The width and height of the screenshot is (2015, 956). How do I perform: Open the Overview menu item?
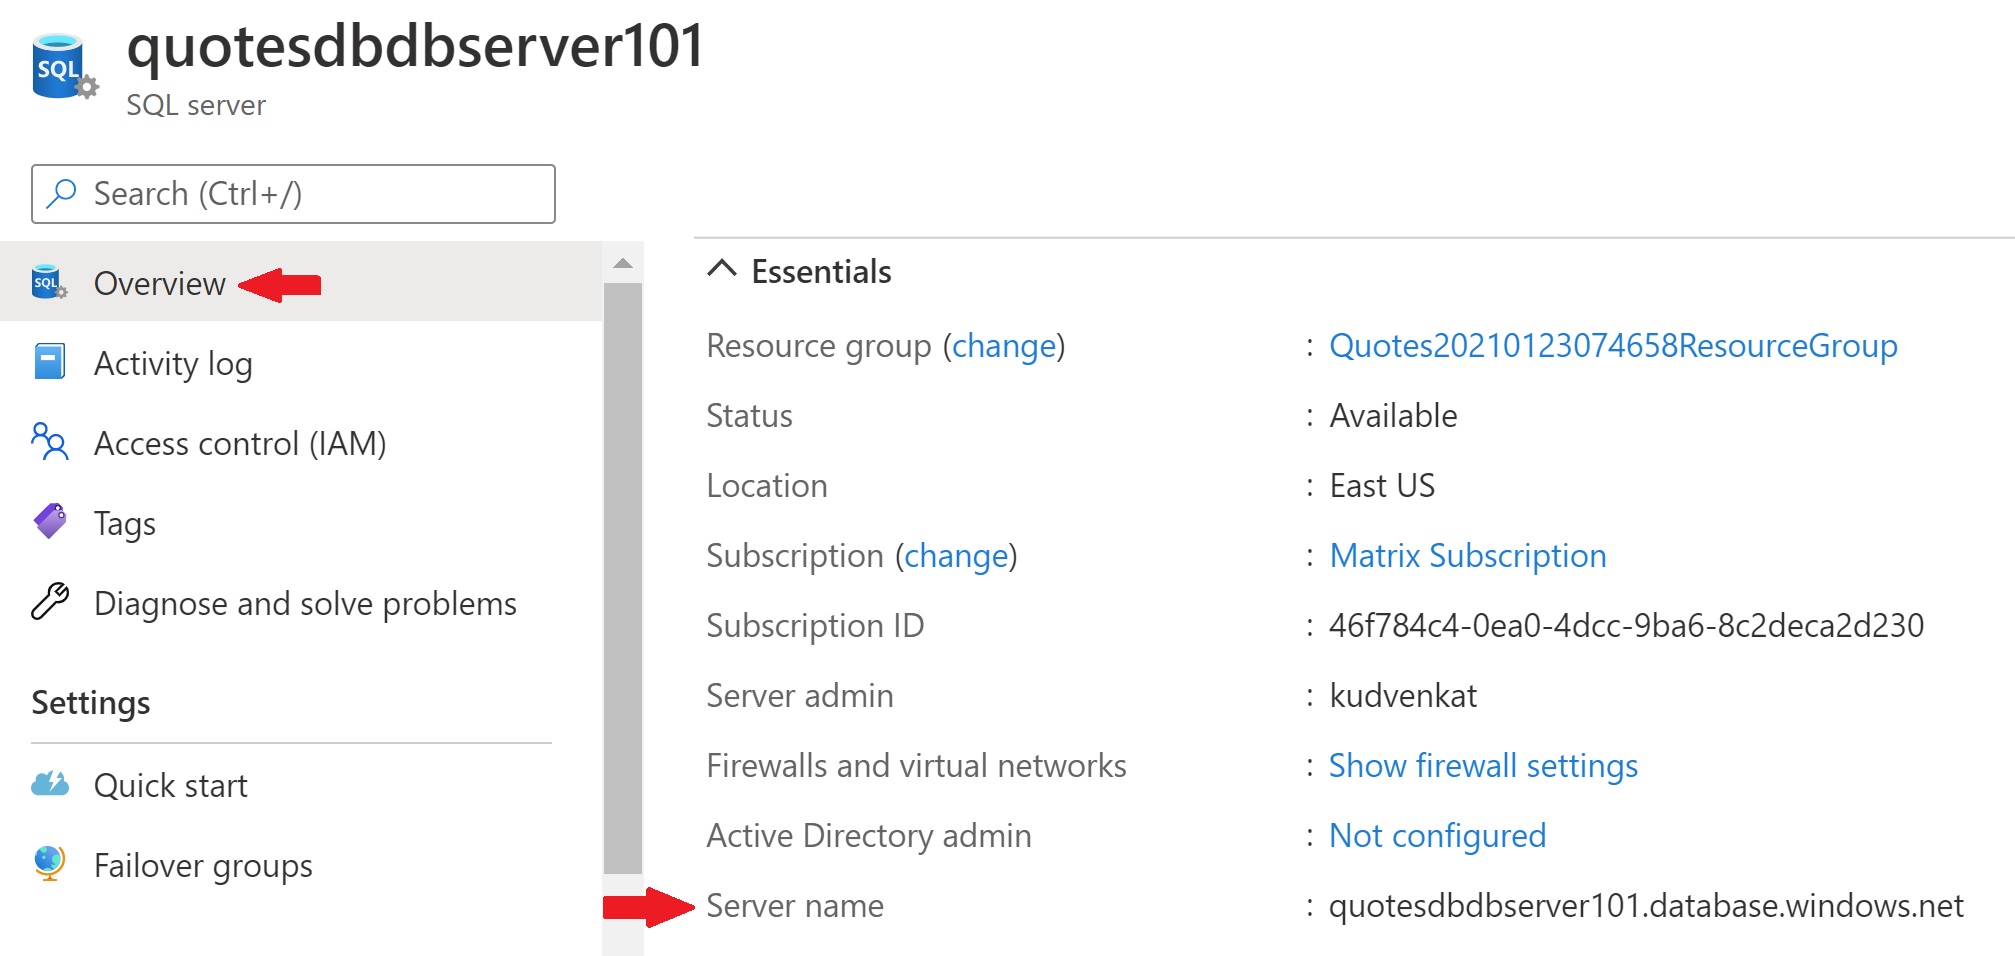(x=301, y=282)
